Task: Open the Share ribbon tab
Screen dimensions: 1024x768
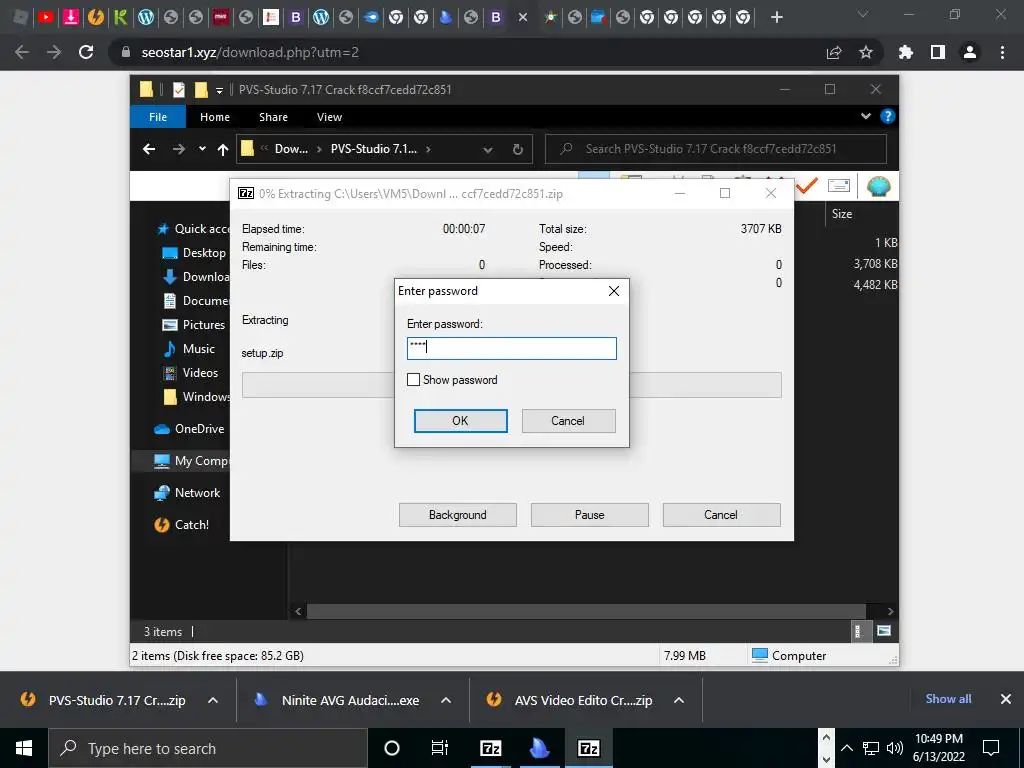Action: point(273,117)
